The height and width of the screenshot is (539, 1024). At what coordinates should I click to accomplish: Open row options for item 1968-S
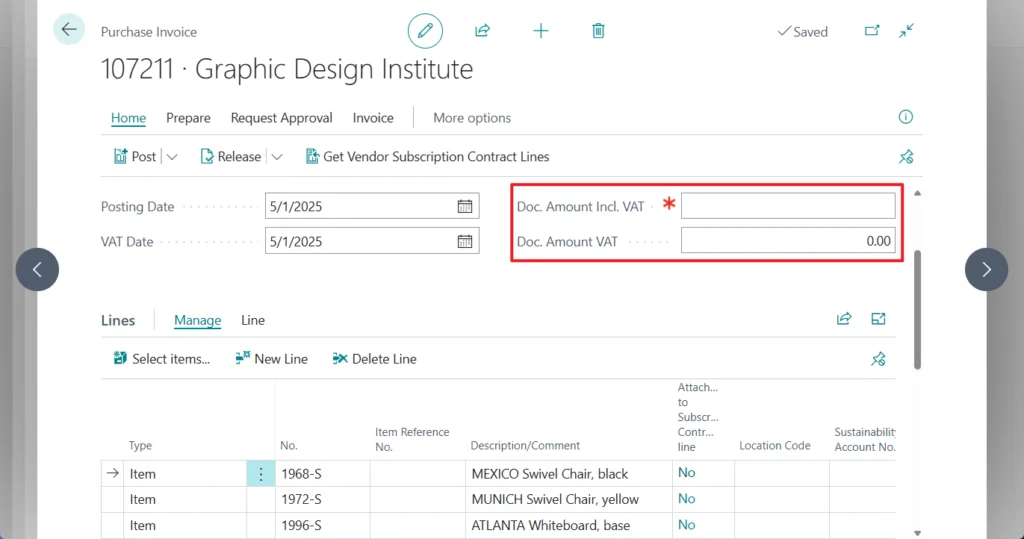261,474
